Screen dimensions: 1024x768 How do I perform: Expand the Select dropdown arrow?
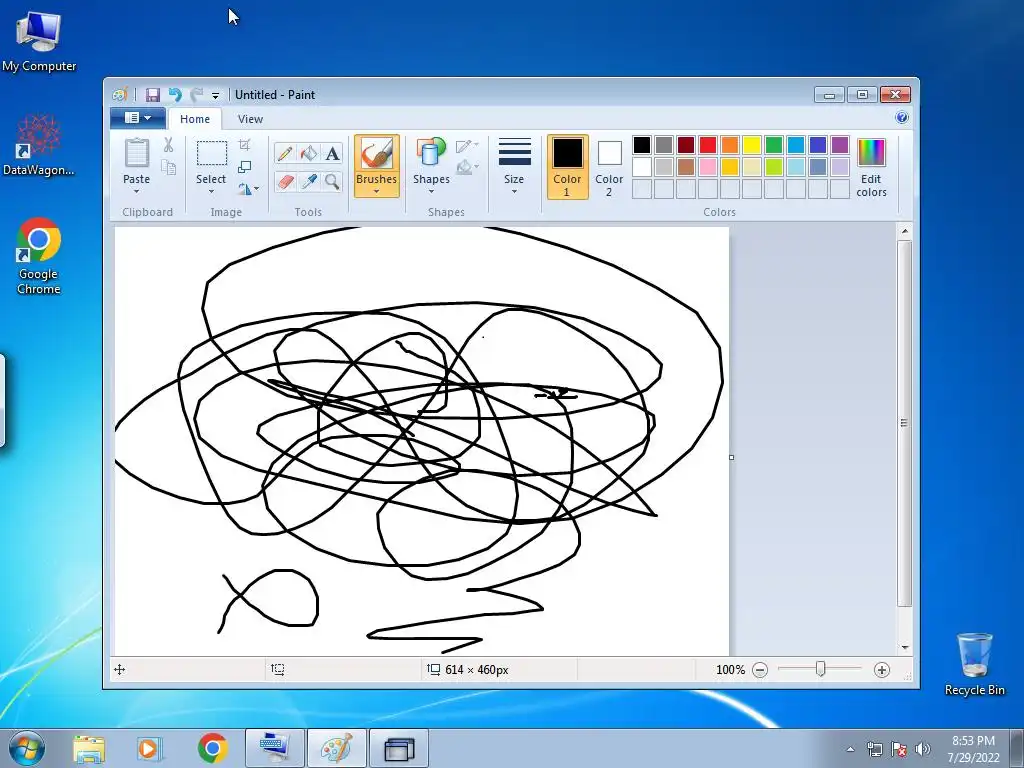point(212,191)
